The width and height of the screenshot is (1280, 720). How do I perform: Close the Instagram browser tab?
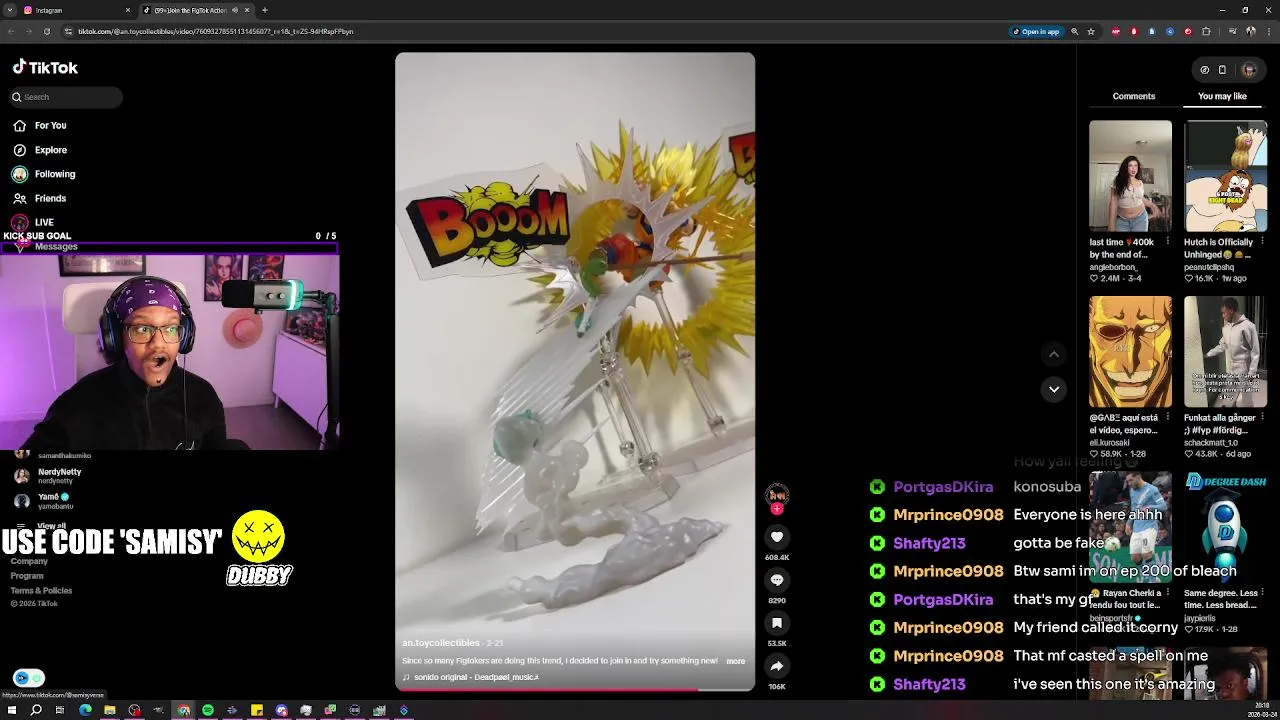[x=128, y=10]
